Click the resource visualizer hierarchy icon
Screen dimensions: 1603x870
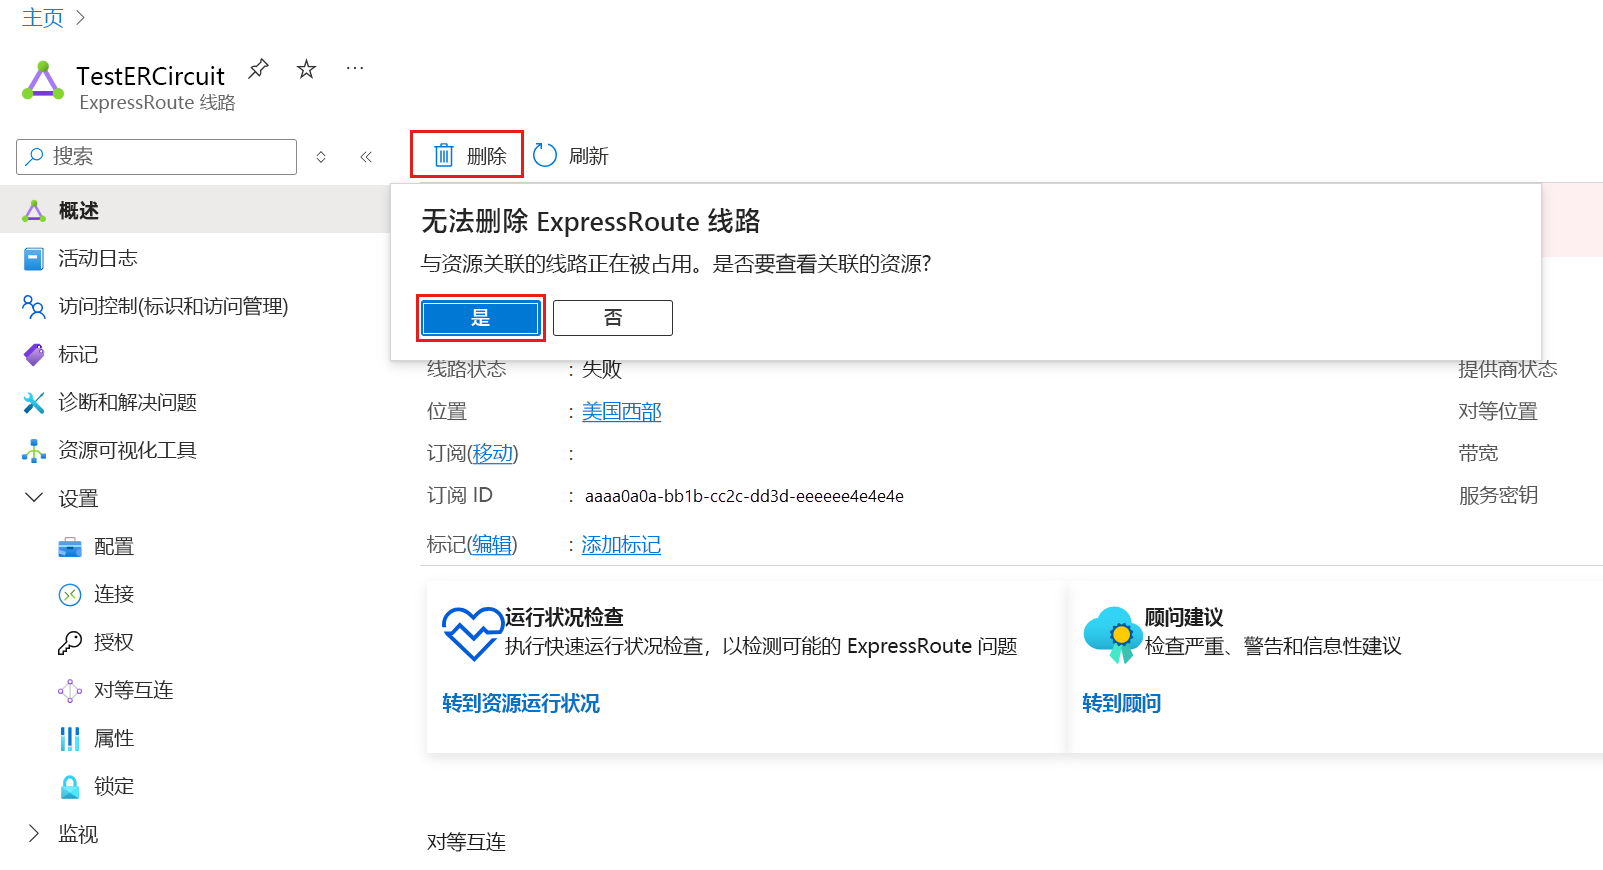[x=34, y=451]
